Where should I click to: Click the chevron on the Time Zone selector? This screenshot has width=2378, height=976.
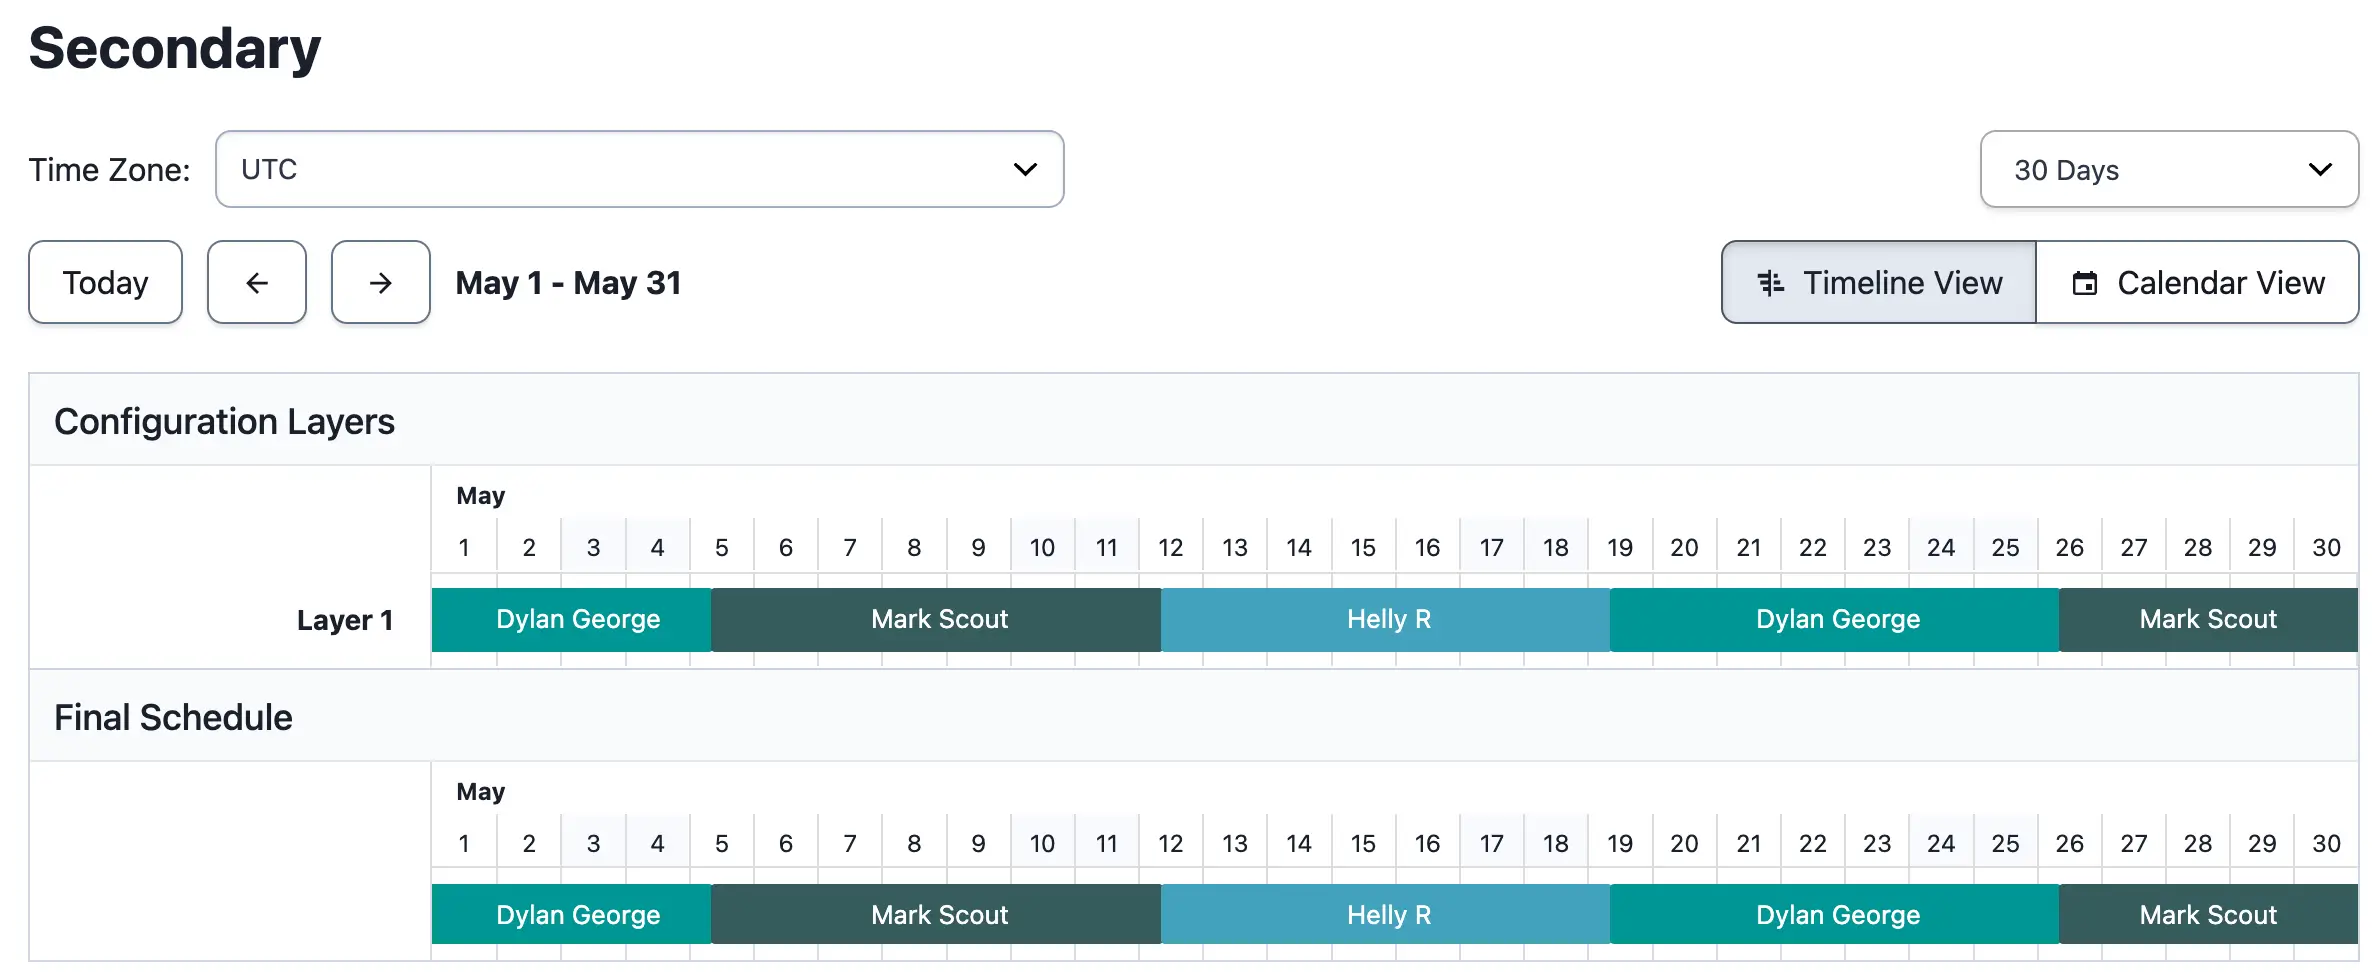pos(1025,169)
